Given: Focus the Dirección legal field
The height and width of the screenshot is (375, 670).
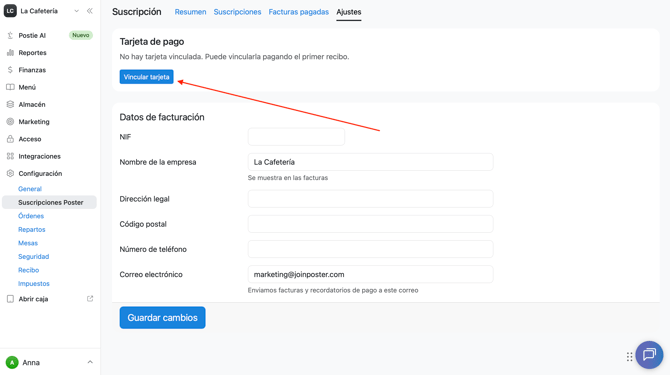Looking at the screenshot, I should pyautogui.click(x=370, y=199).
